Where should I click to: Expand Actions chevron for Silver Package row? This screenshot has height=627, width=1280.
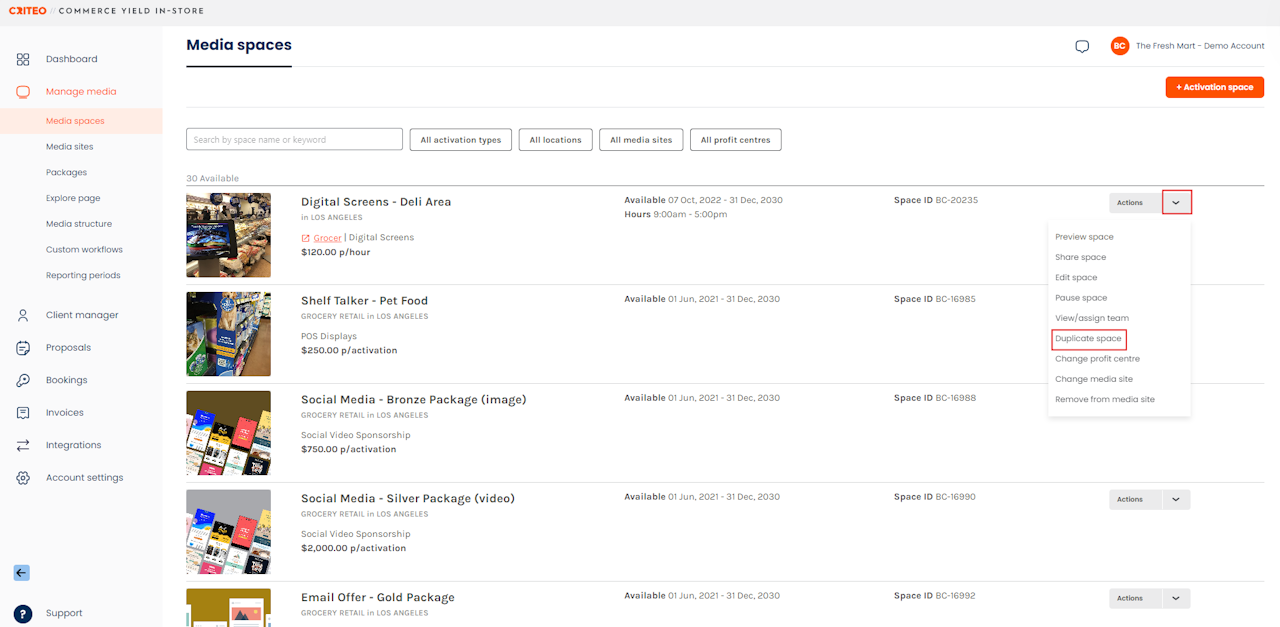[1176, 499]
